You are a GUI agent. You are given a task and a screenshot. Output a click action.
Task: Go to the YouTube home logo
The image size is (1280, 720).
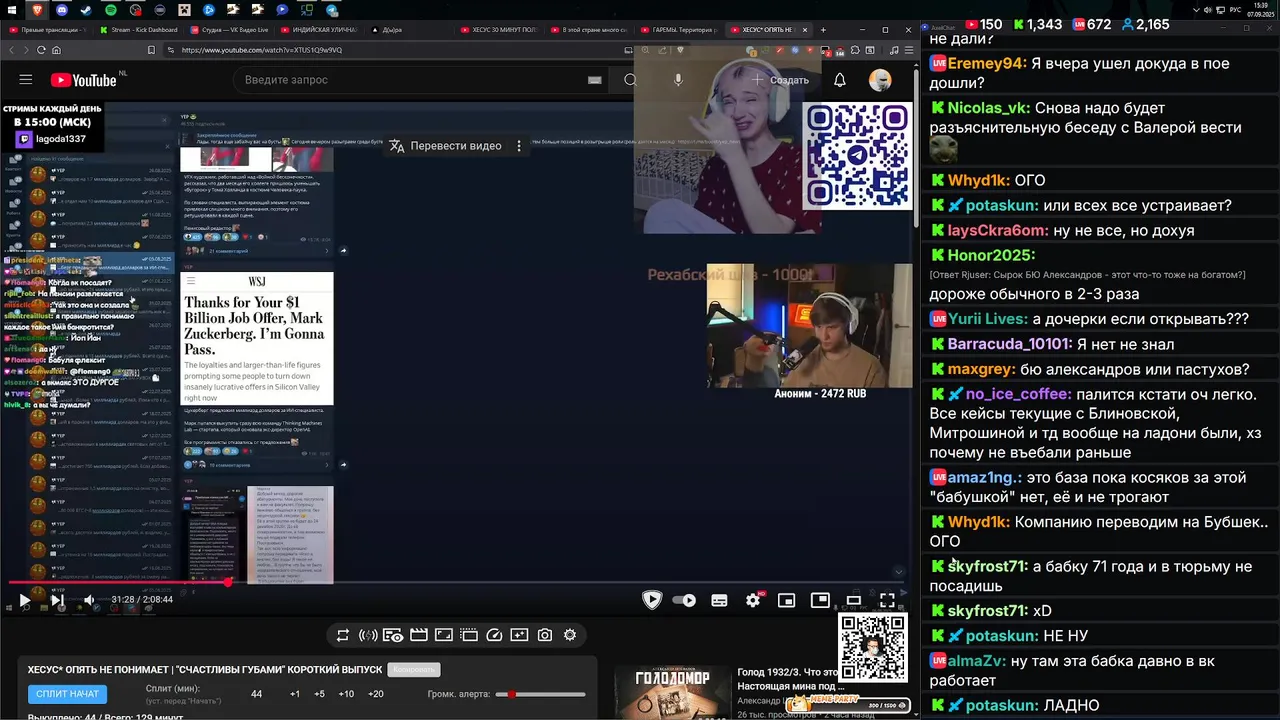point(84,80)
